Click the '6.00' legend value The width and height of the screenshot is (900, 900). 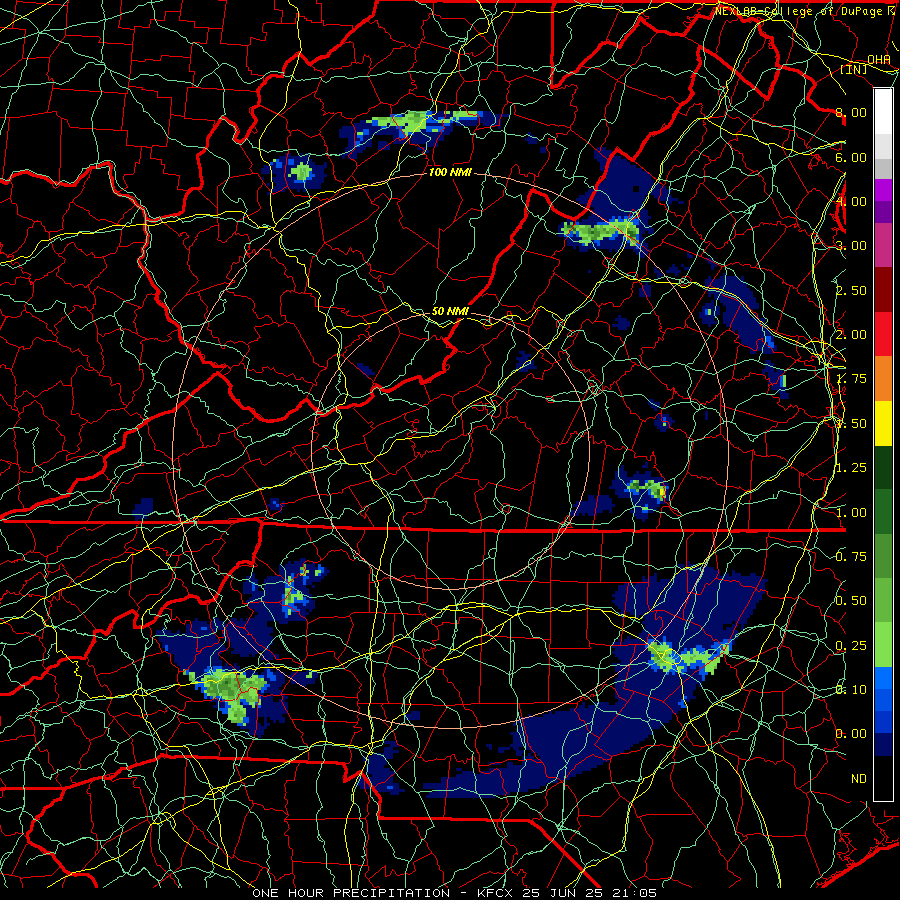coord(851,157)
